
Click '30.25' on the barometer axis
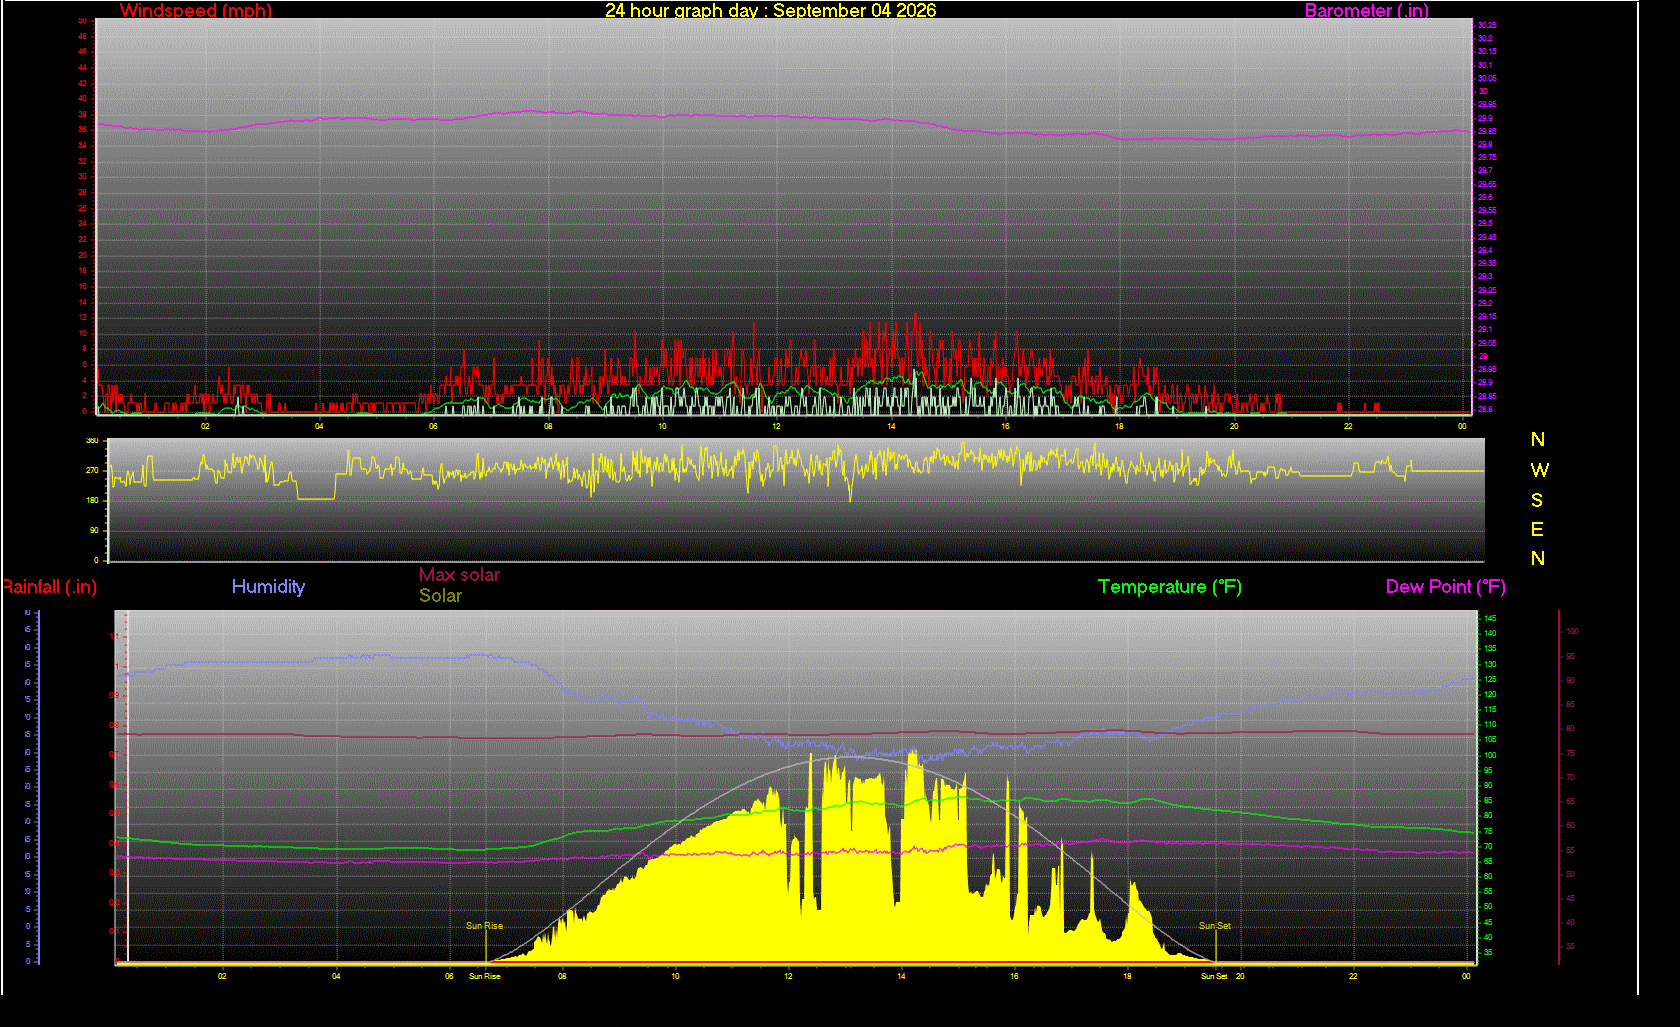(1487, 25)
